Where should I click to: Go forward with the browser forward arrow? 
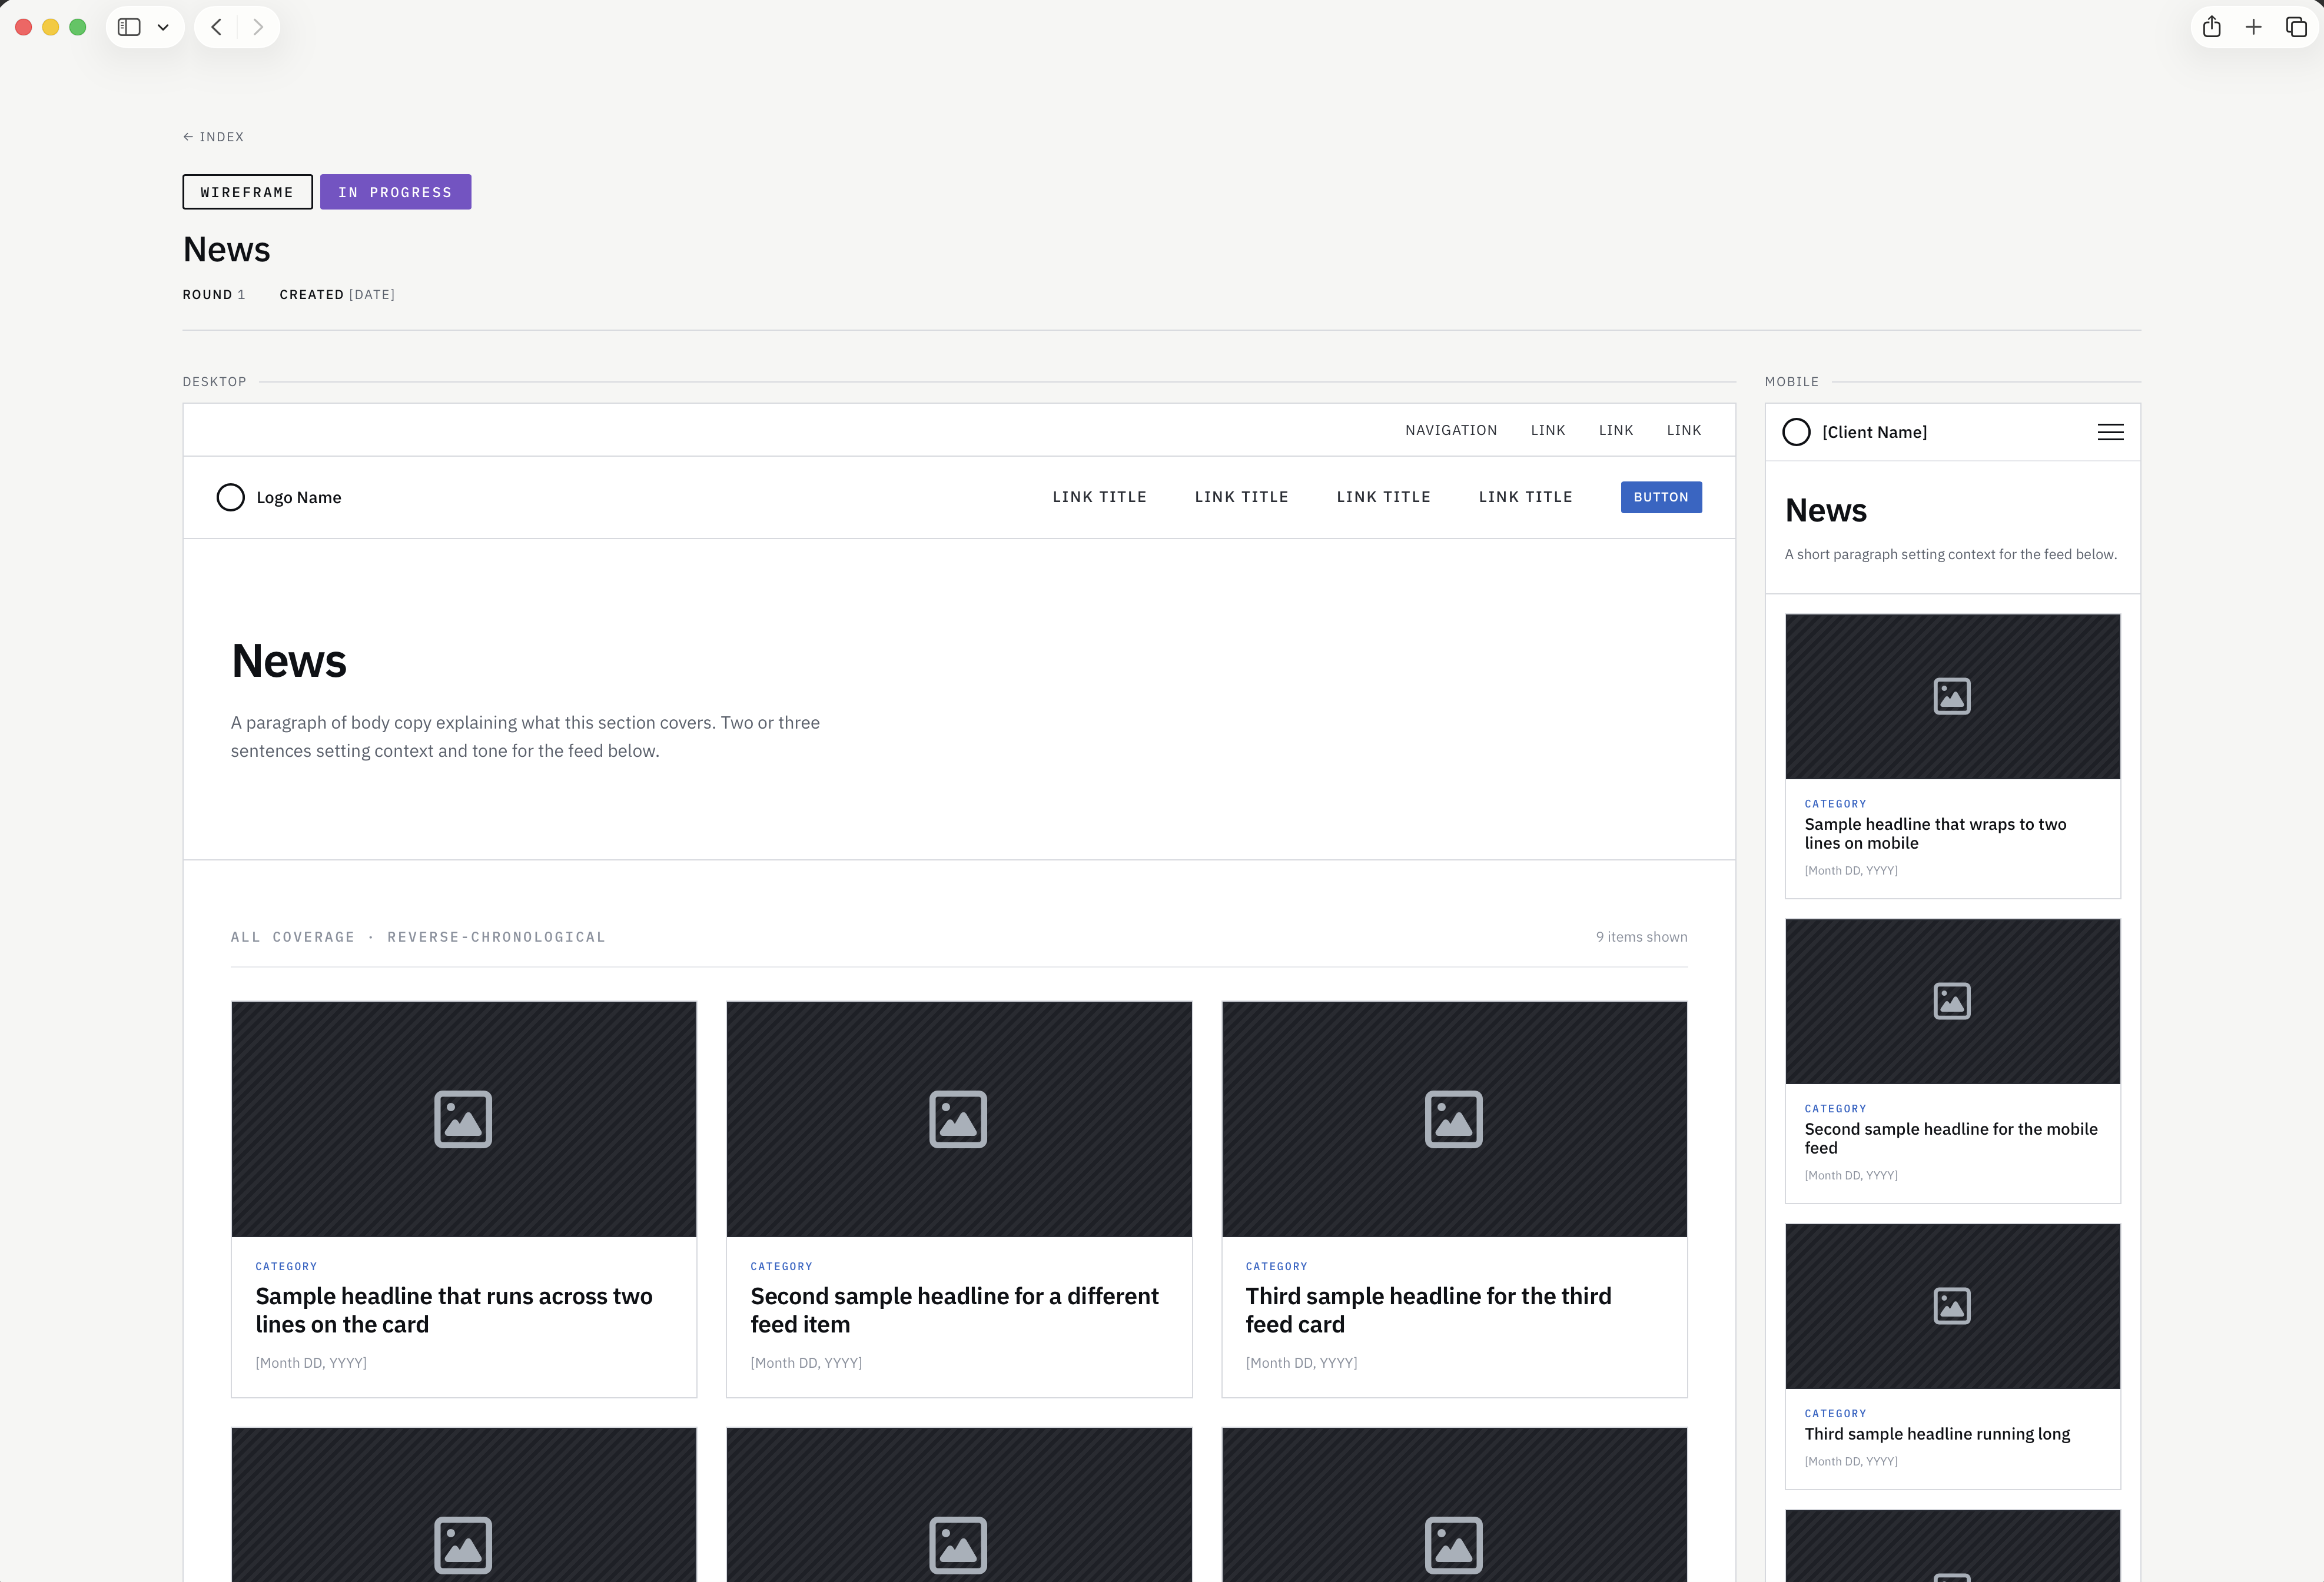pyautogui.click(x=258, y=27)
